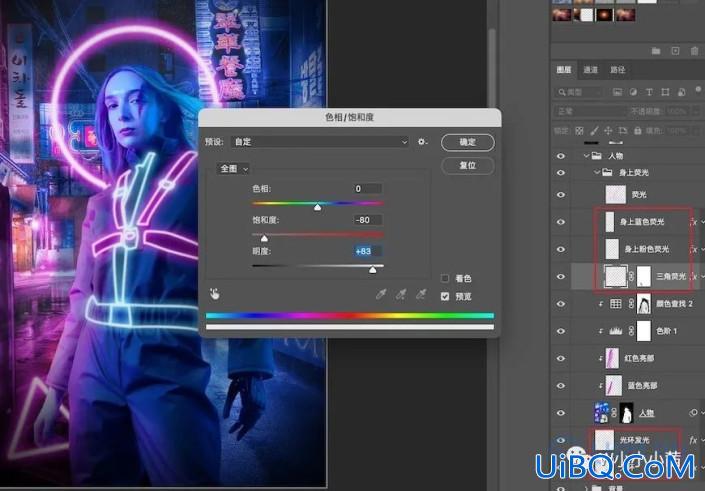The width and height of the screenshot is (705, 491).
Task: Click prevent artboard auto-nesting lock icon
Action: click(x=623, y=131)
